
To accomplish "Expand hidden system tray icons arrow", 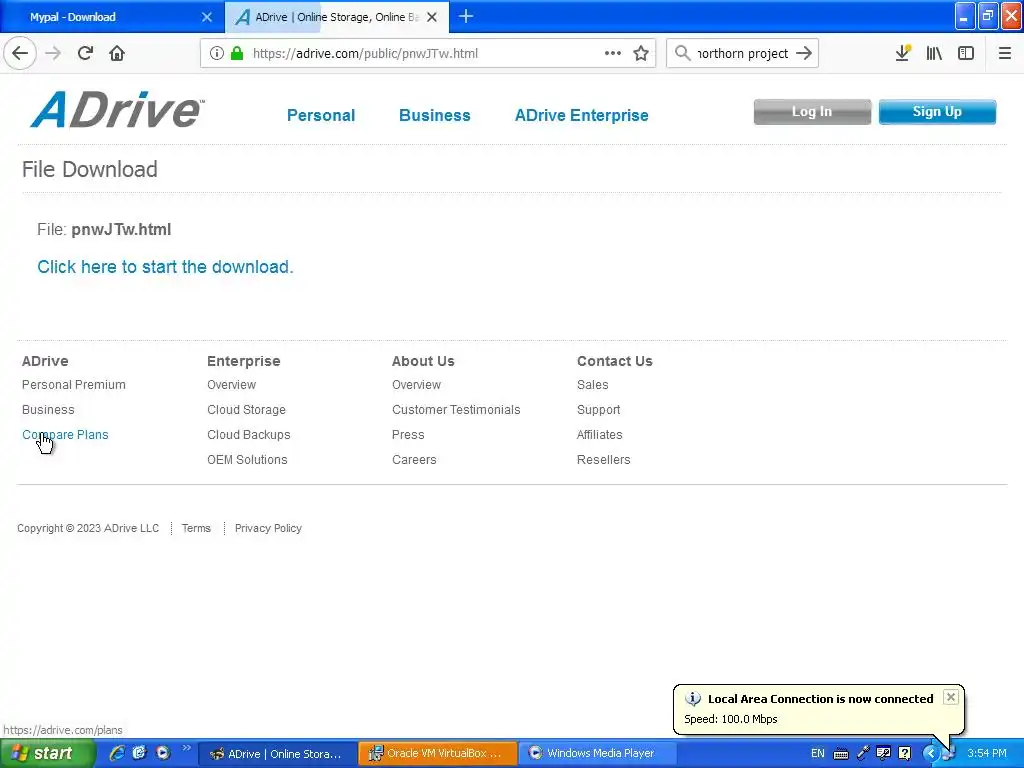I will click(x=931, y=754).
